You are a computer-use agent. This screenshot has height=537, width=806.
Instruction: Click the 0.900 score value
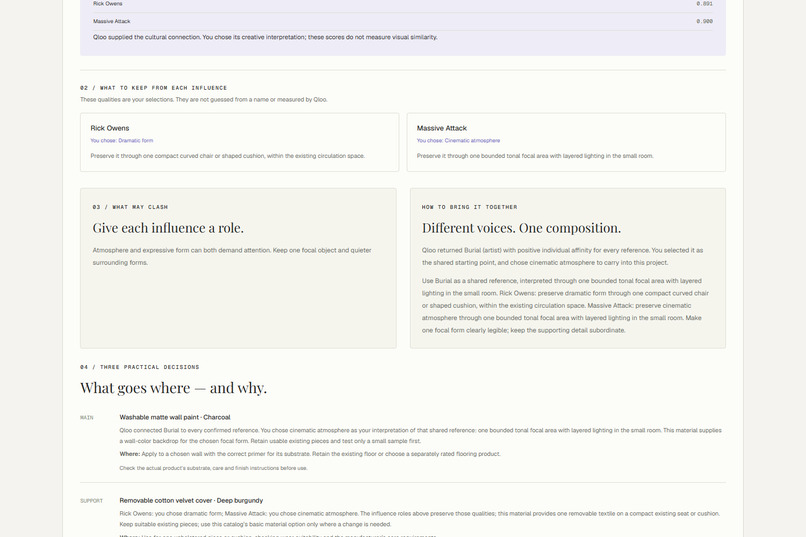pos(704,21)
